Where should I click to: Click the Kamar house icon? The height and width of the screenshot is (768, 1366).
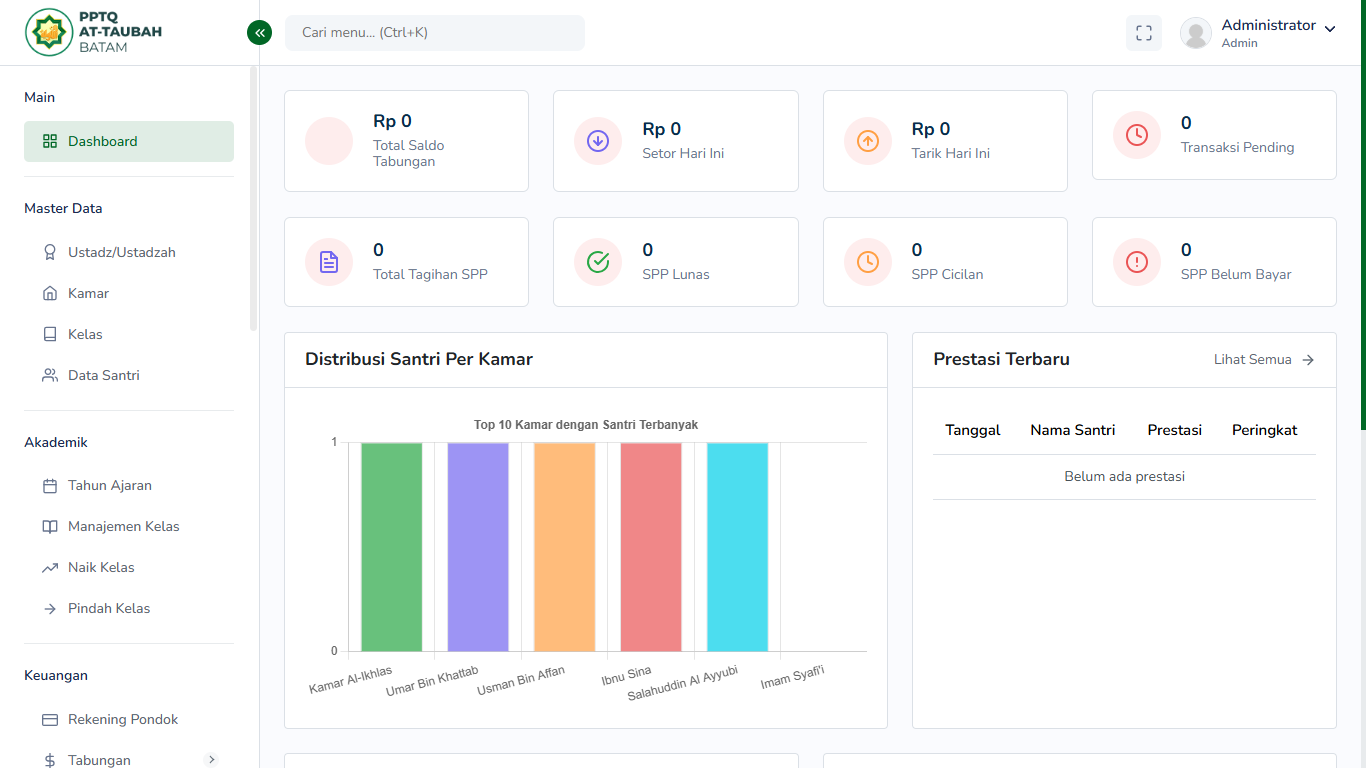50,293
